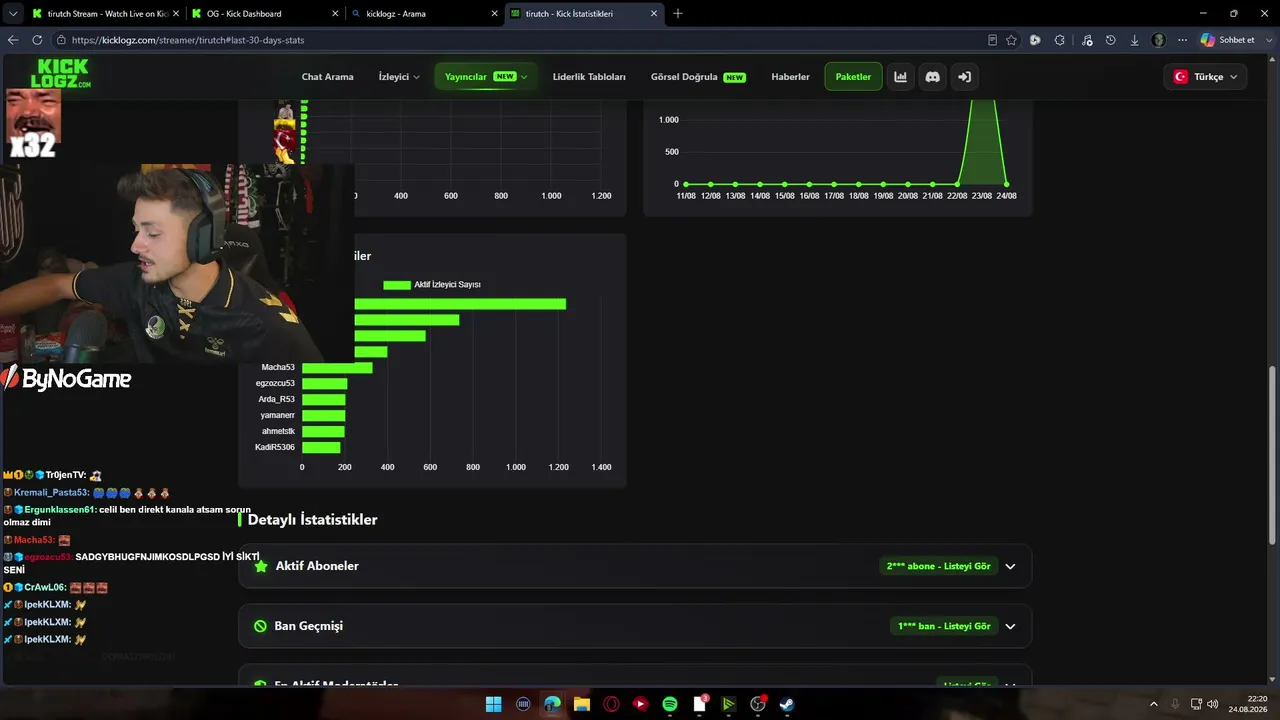Switch to the 'kicklogz - Arama' tab
Image resolution: width=1280 pixels, height=720 pixels.
click(424, 14)
